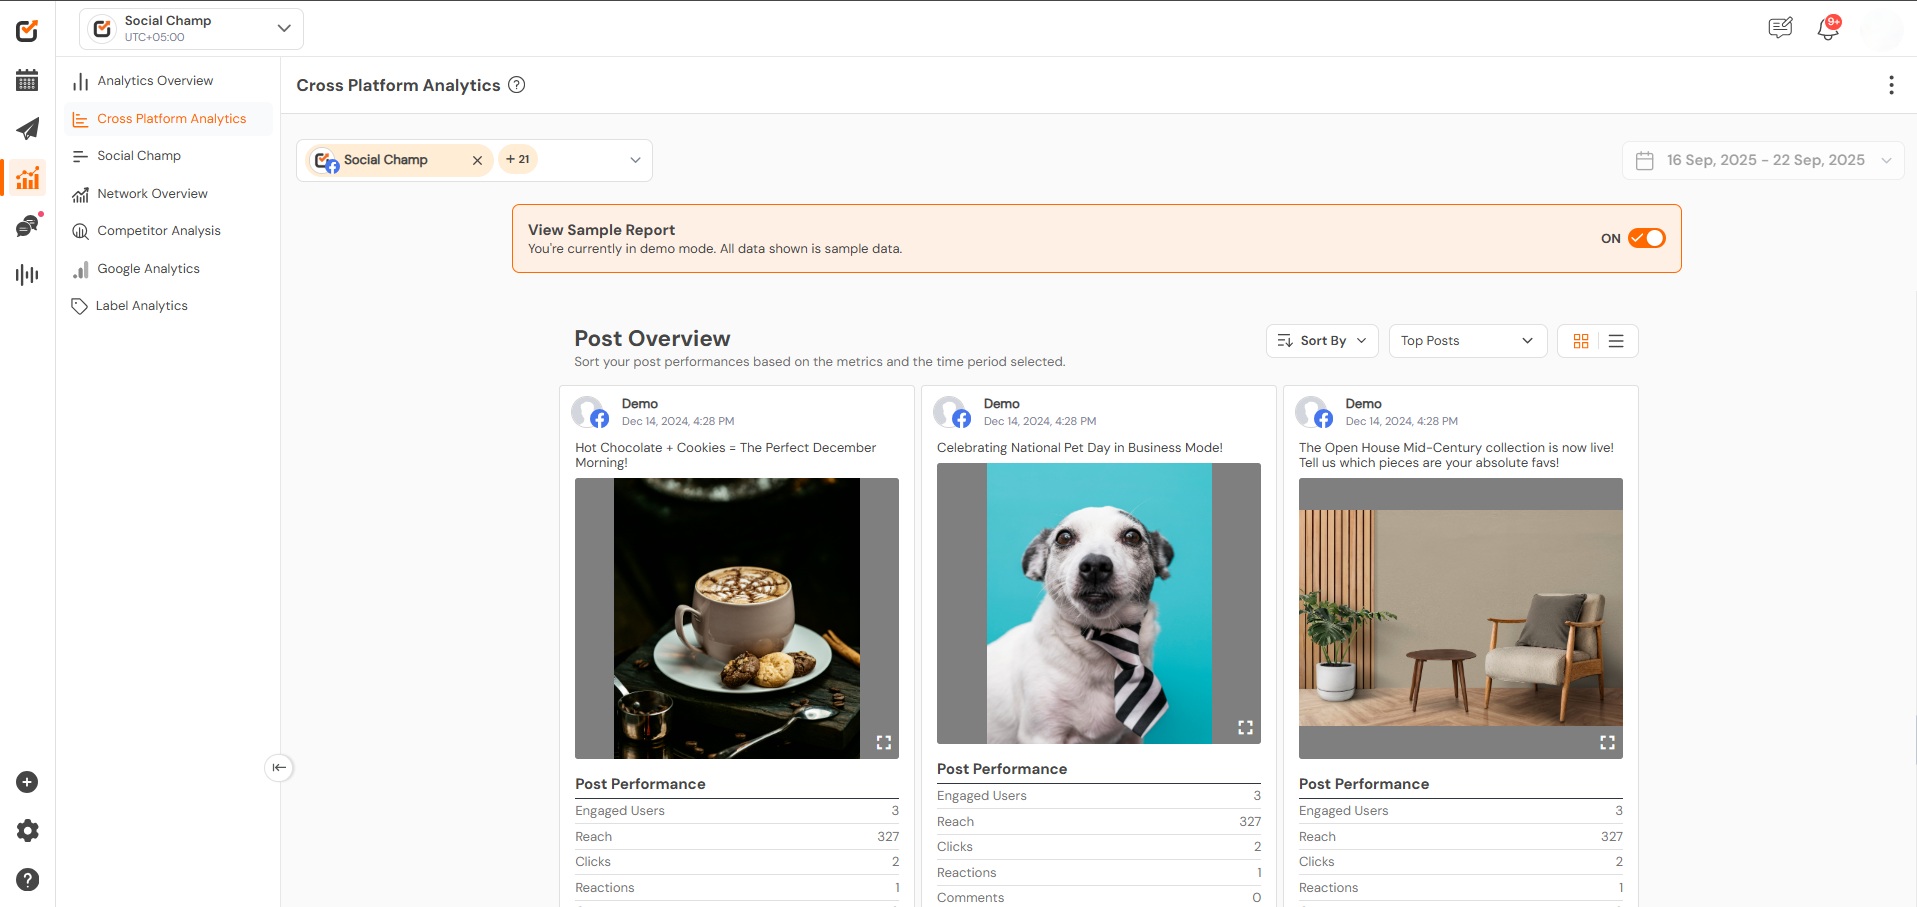Collapse the sidebar with arrow button
The image size is (1917, 907).
pos(279,767)
